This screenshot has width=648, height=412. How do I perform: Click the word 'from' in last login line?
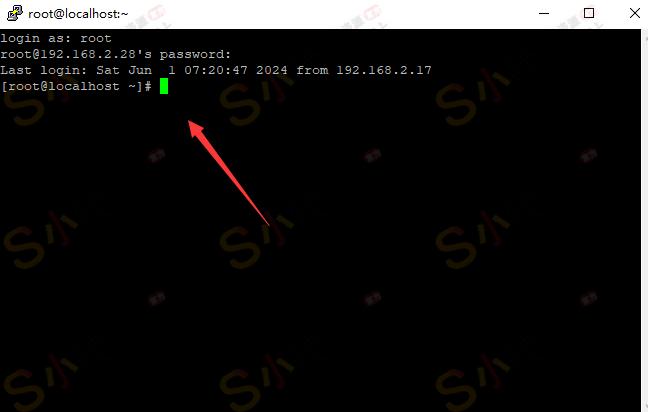coord(312,70)
